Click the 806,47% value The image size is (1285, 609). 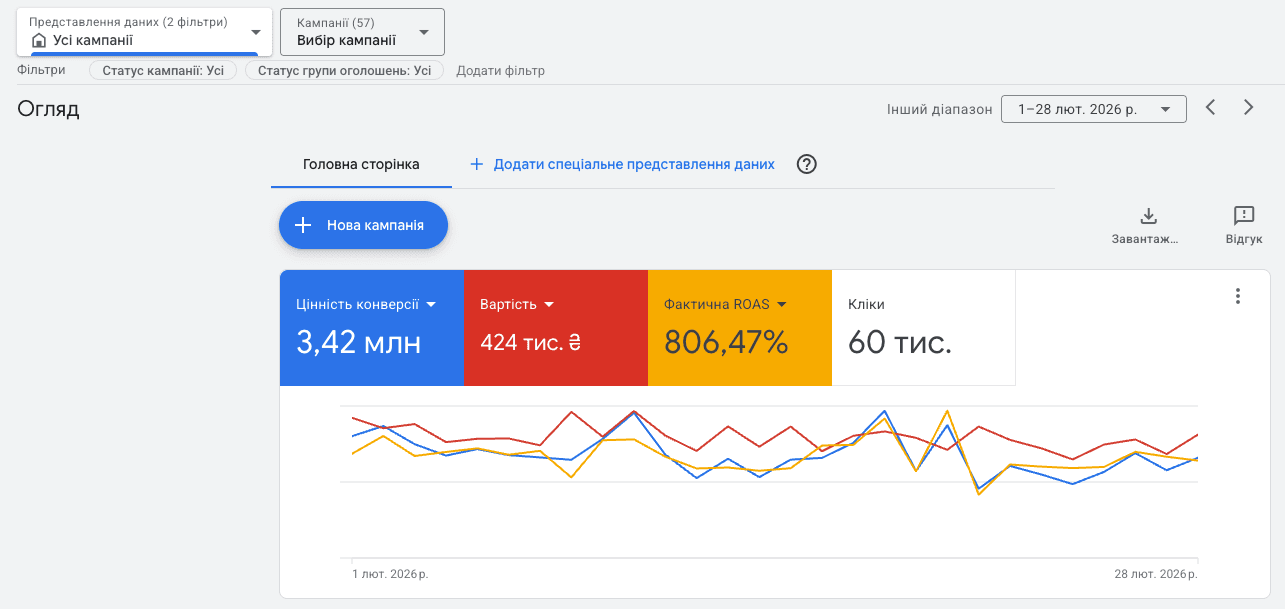coord(727,343)
